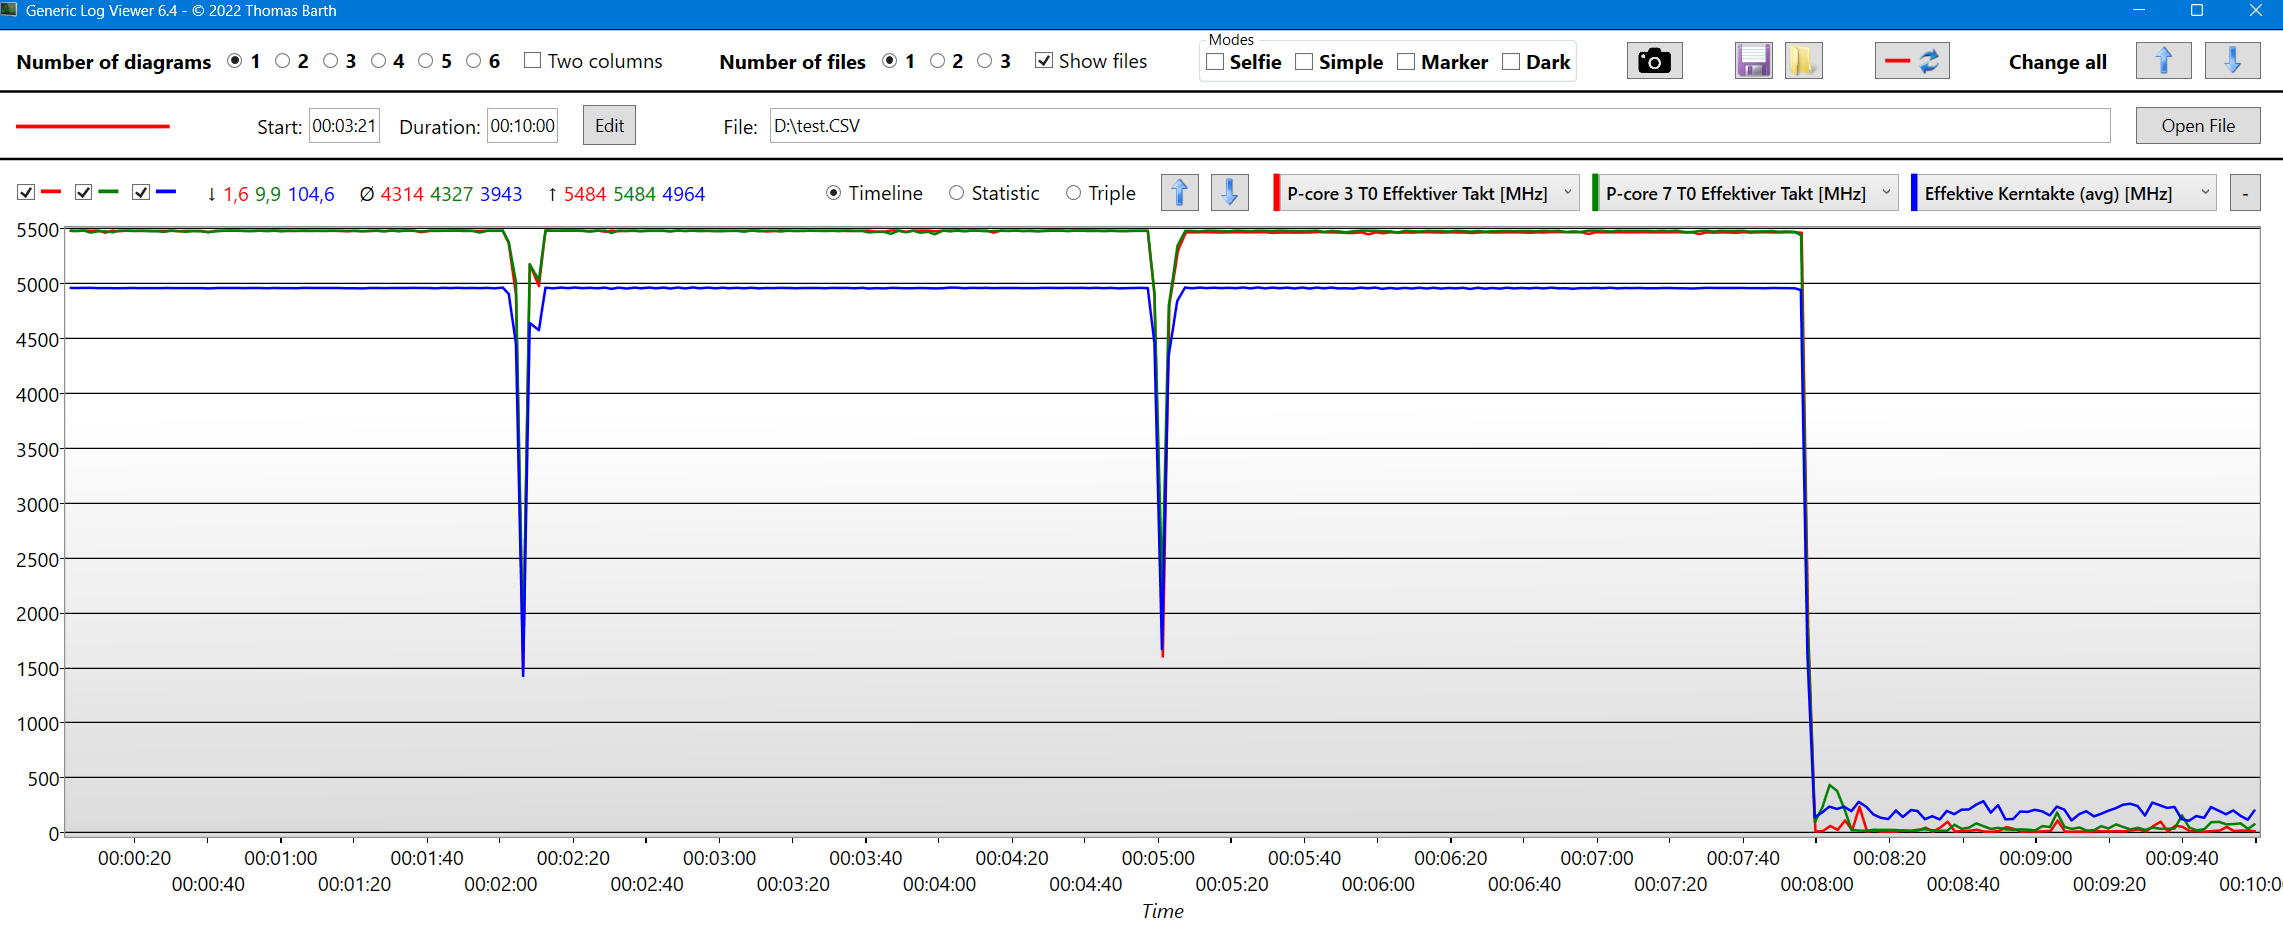The width and height of the screenshot is (2283, 936).
Task: Enable Selfie mode checkbox
Action: point(1215,62)
